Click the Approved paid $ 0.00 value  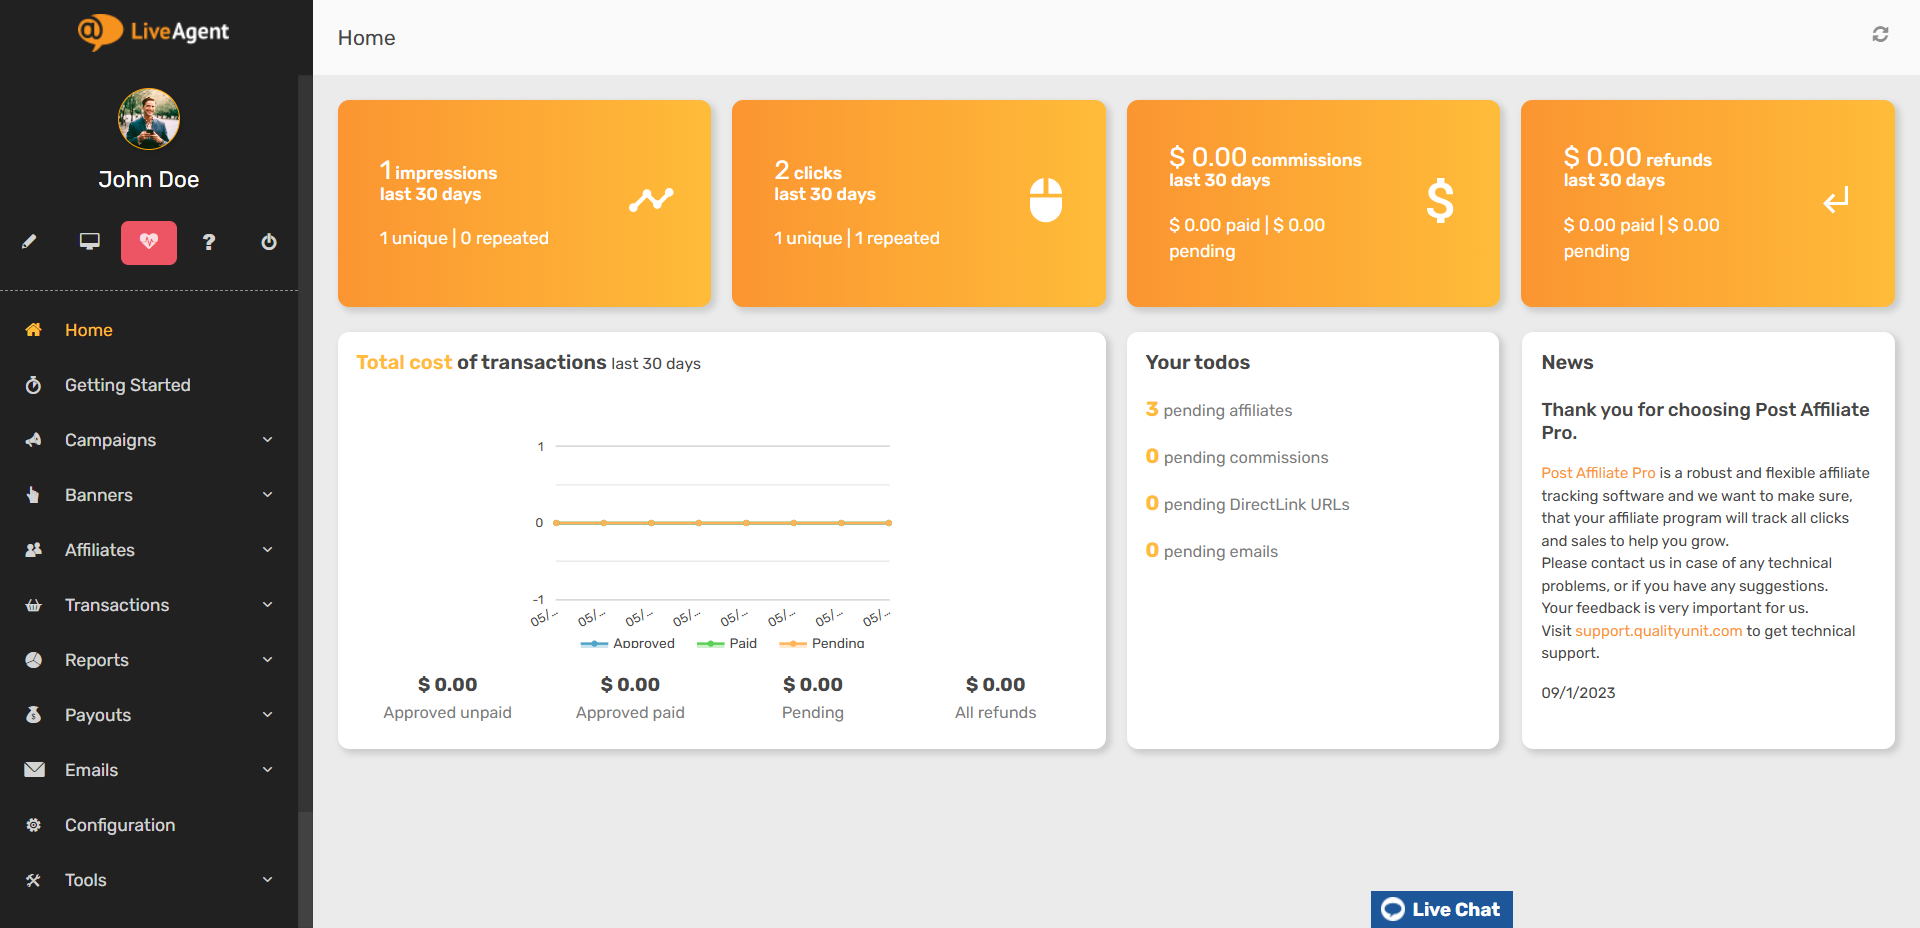pos(630,684)
